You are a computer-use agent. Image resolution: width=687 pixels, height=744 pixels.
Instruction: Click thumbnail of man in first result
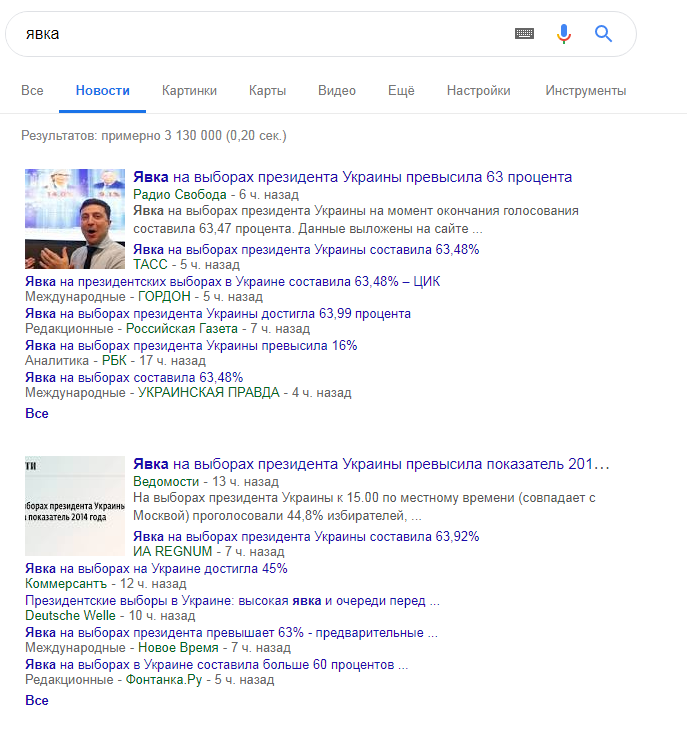pos(75,219)
